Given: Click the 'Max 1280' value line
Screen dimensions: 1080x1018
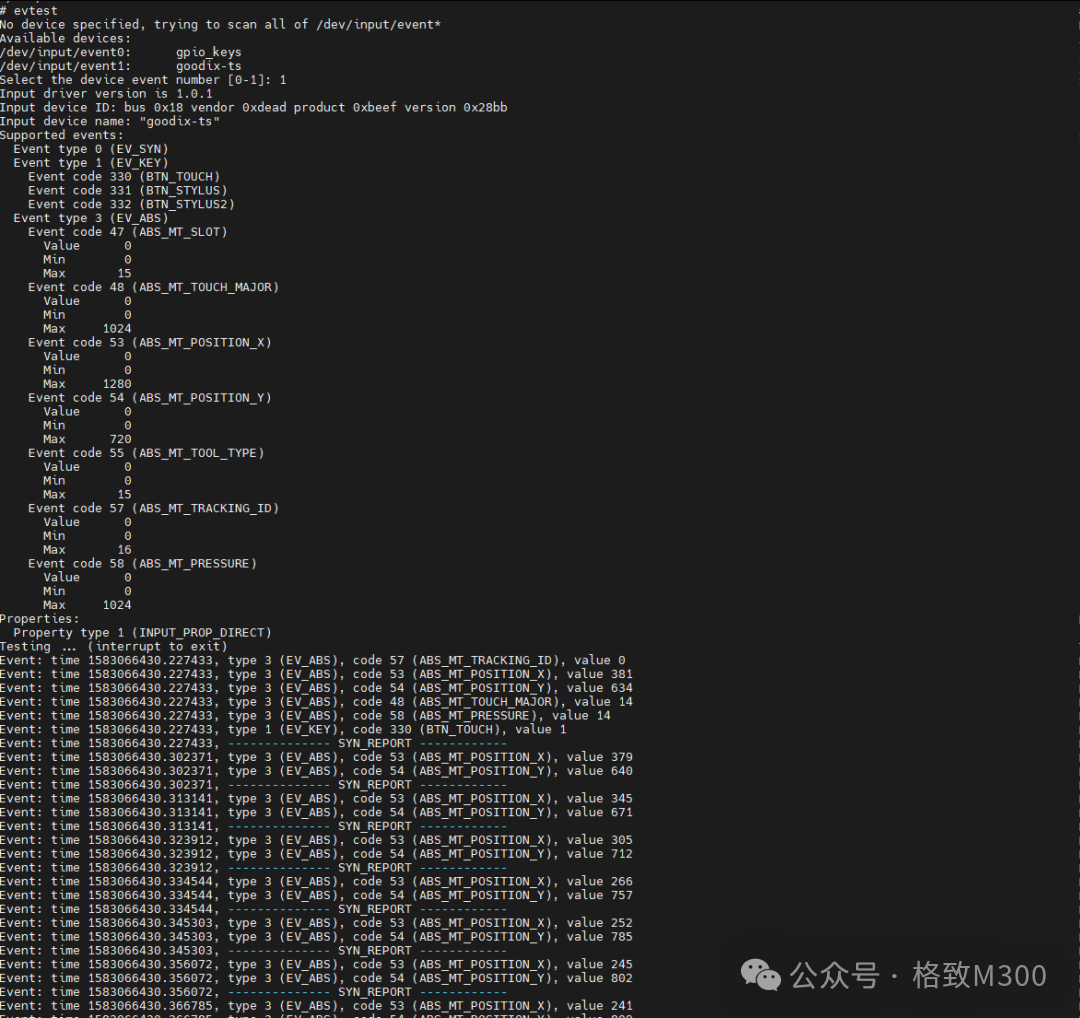Looking at the screenshot, I should click(x=87, y=384).
